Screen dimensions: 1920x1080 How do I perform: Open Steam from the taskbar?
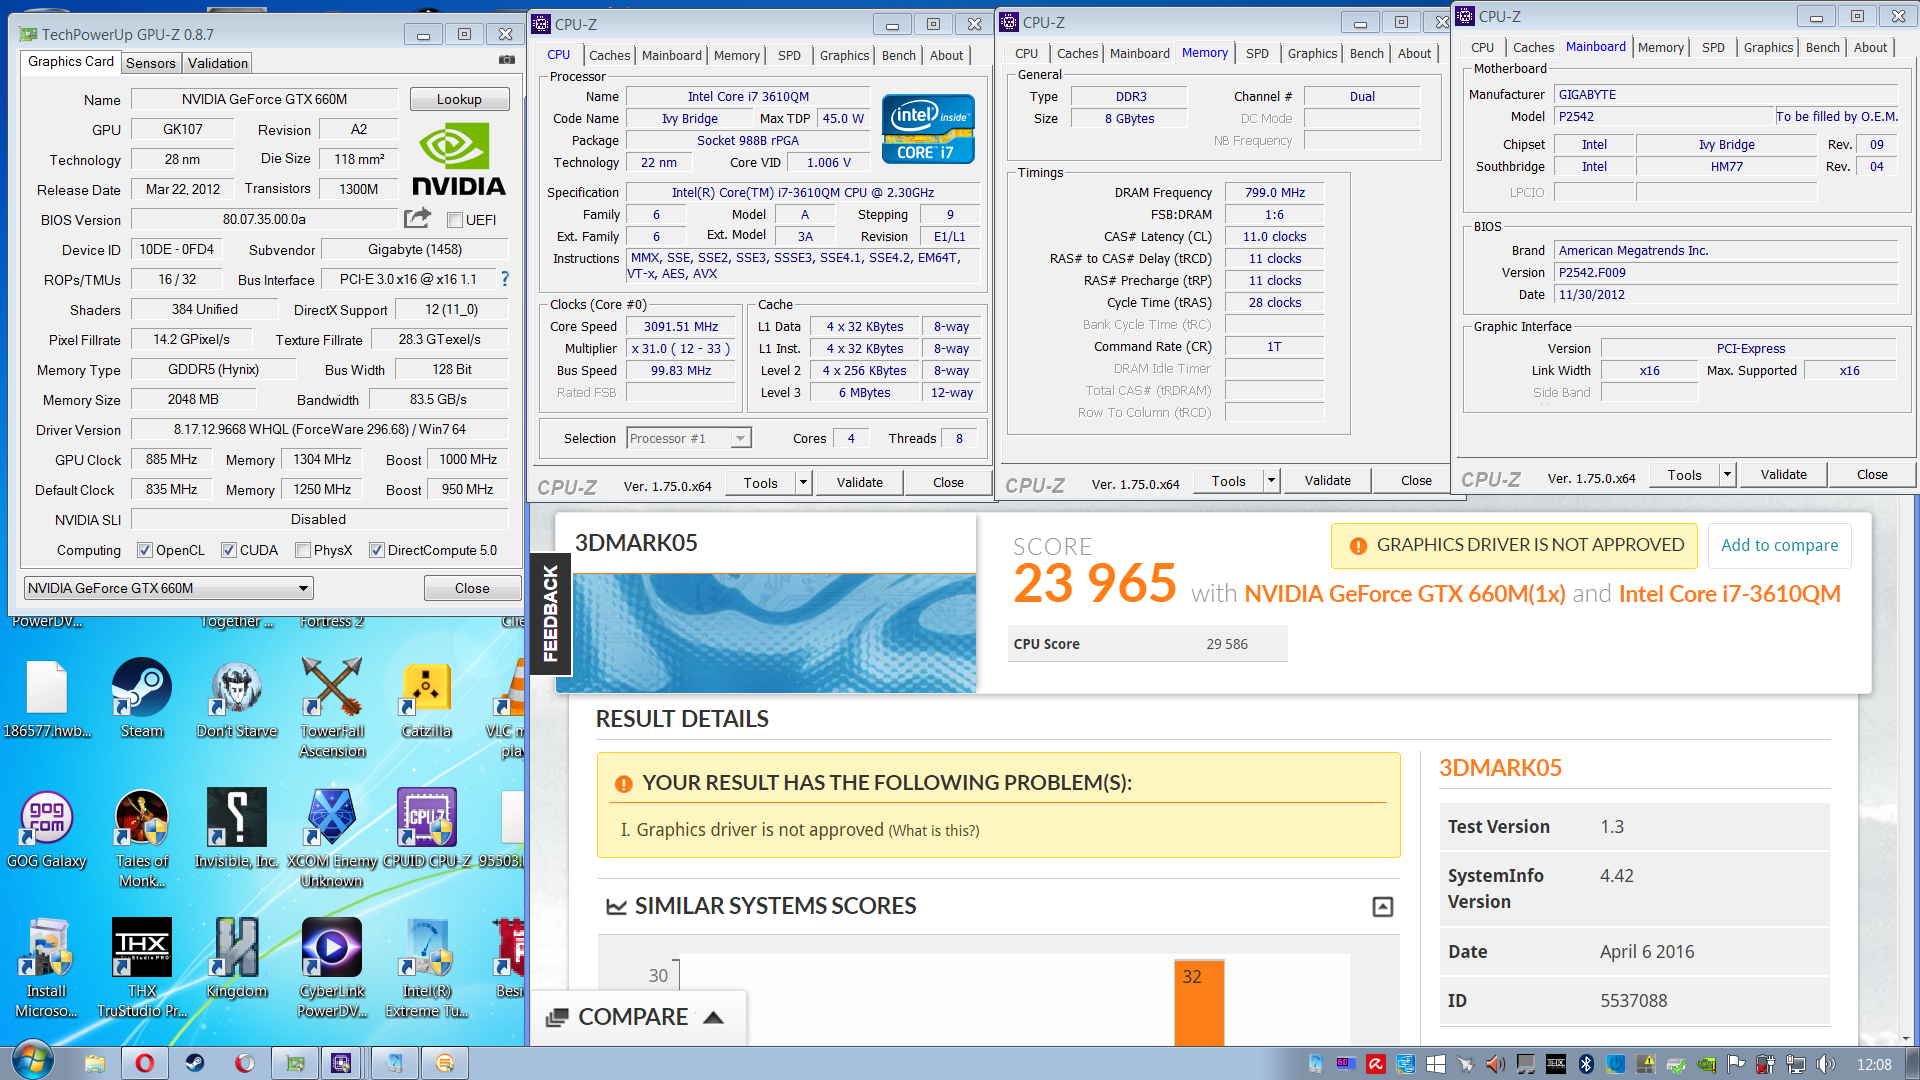point(194,1063)
